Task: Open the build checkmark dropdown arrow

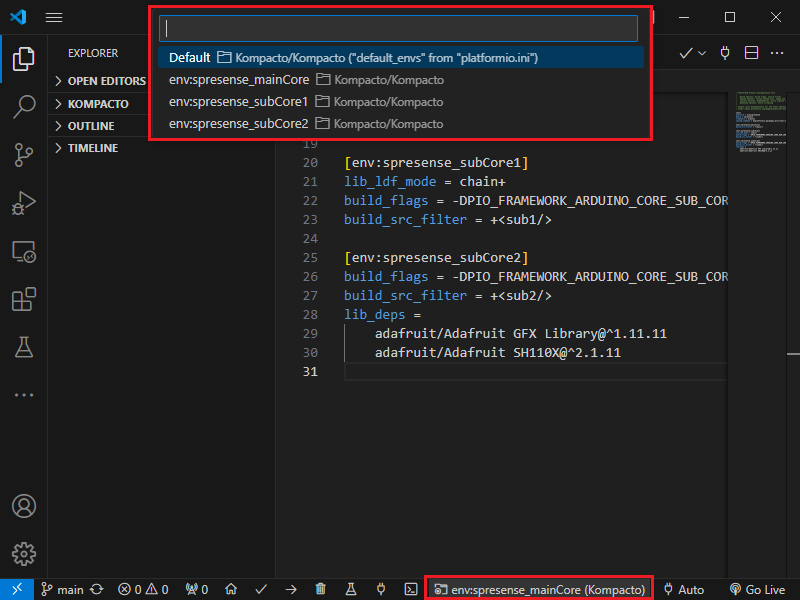Action: tap(702, 53)
